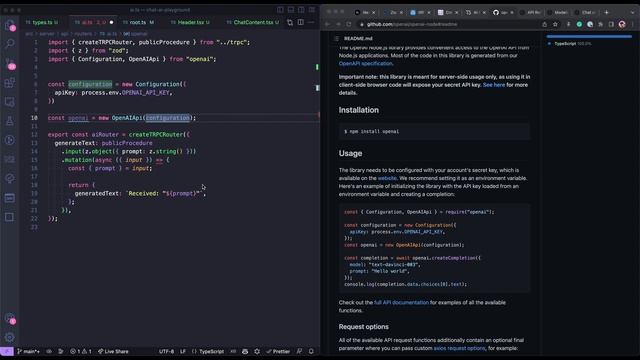Image resolution: width=640 pixels, height=360 pixels.
Task: Reload the browser page
Action: coord(349,24)
